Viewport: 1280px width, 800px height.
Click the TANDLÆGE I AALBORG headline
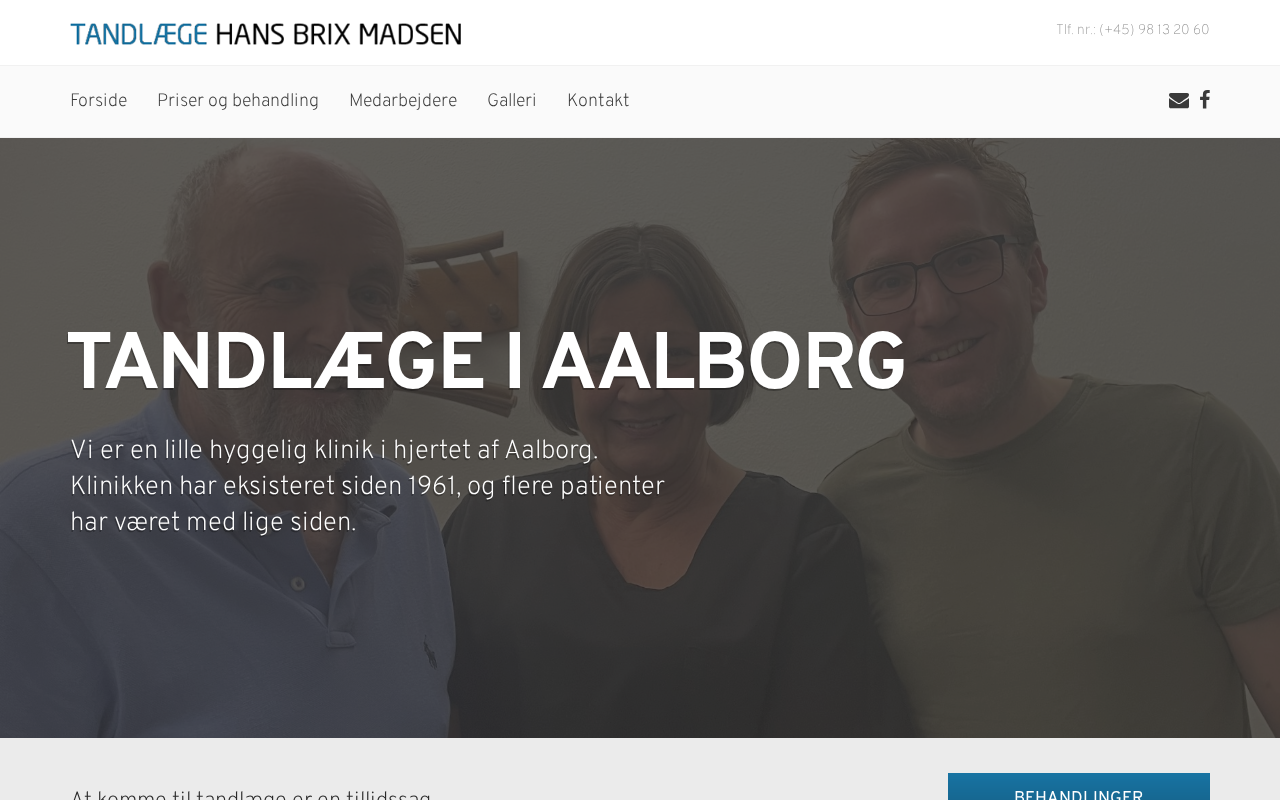pyautogui.click(x=486, y=364)
